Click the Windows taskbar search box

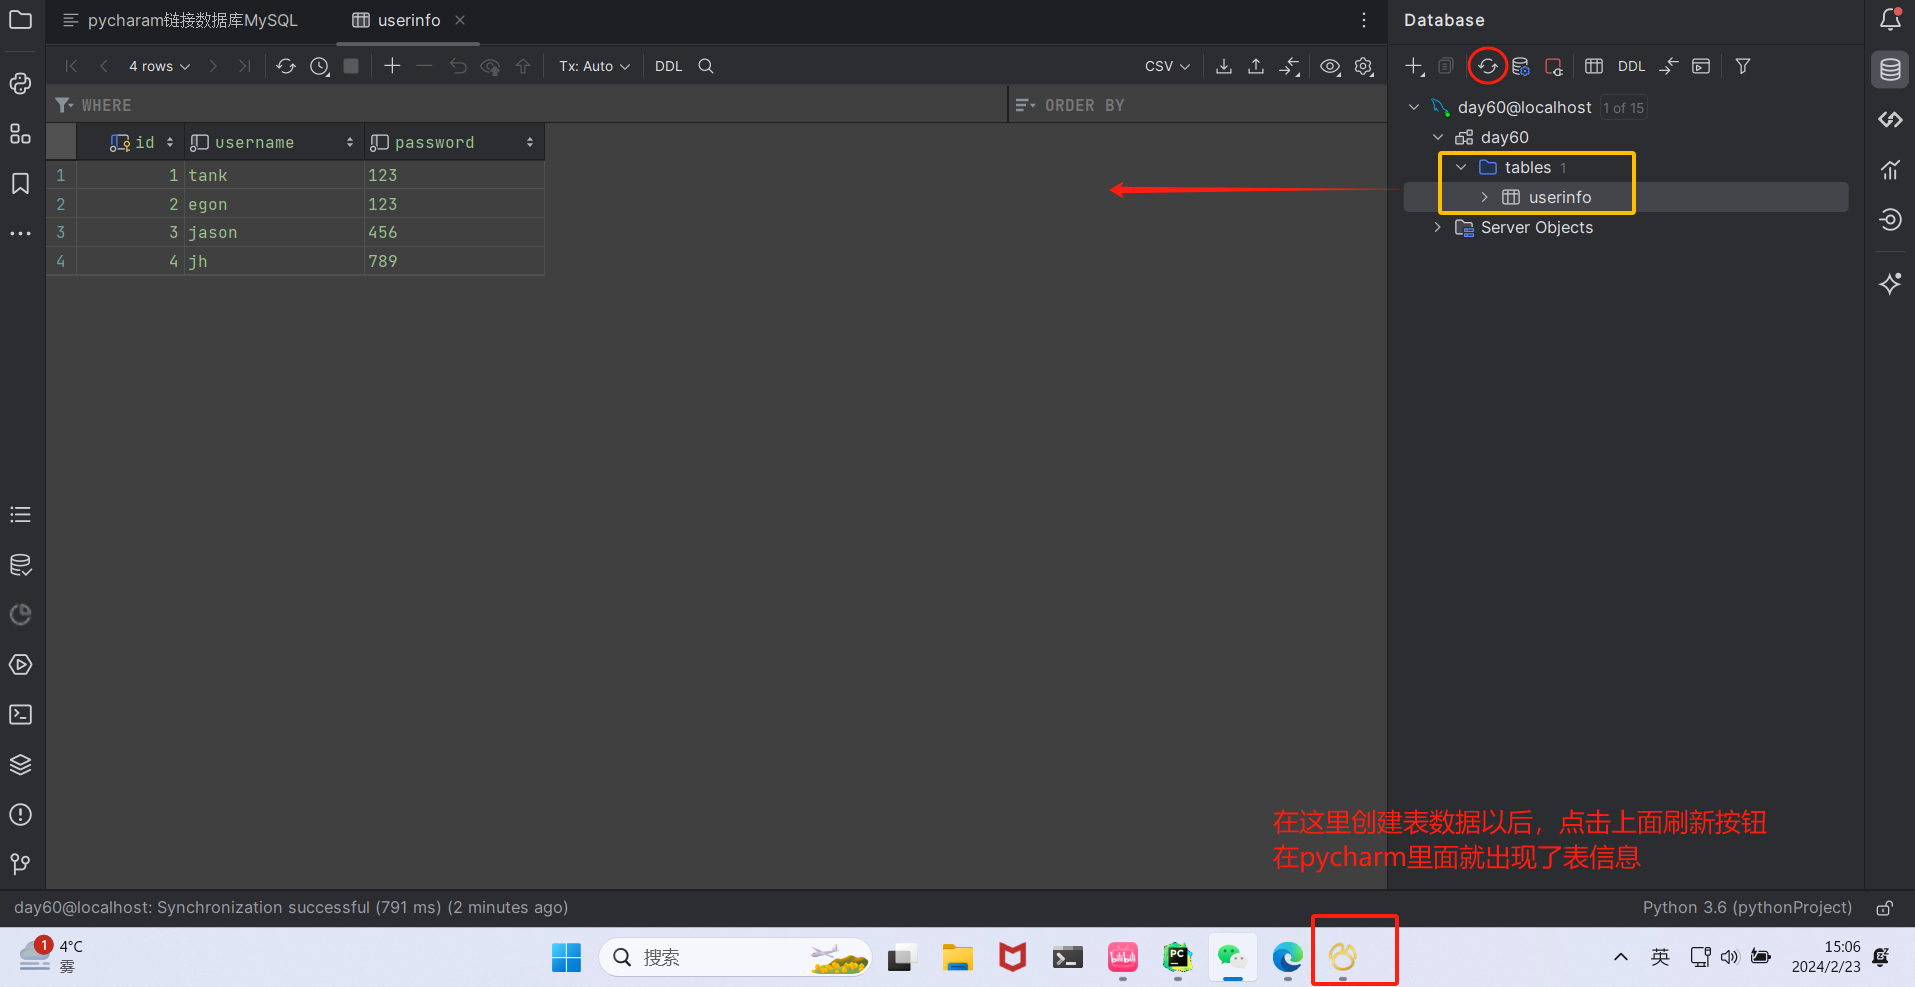(735, 957)
